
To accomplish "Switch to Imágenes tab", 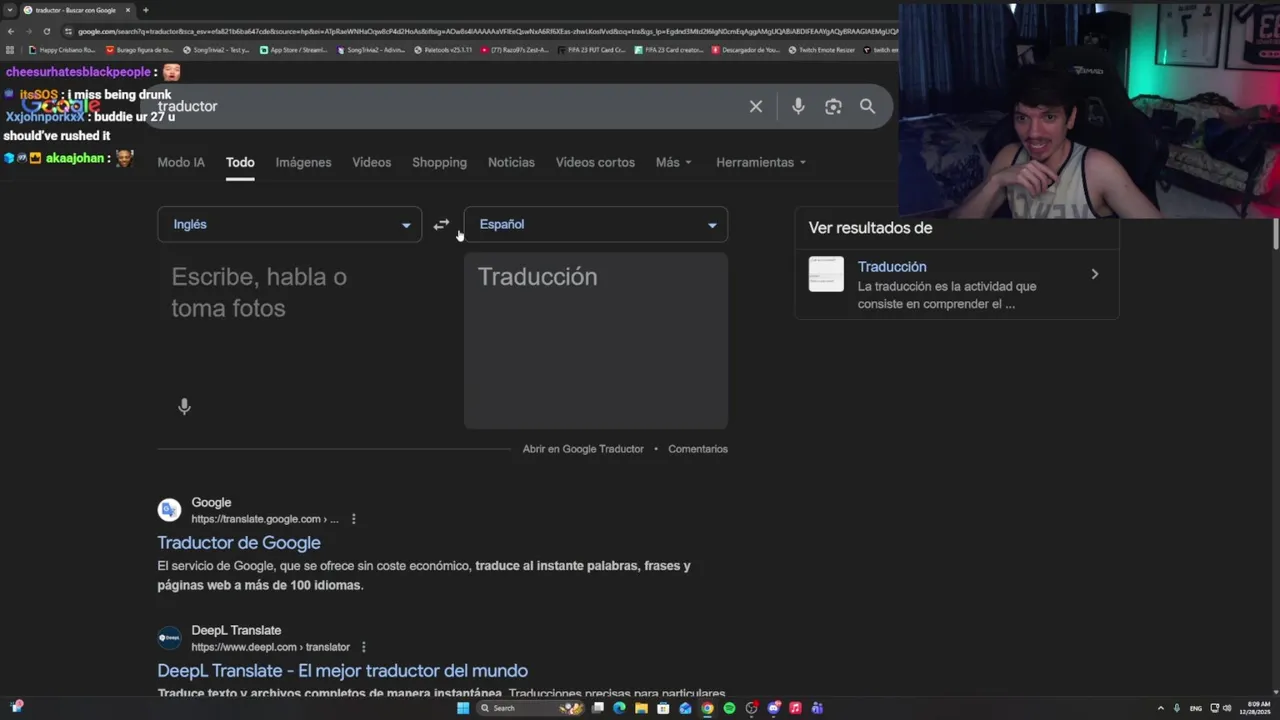I will (303, 162).
